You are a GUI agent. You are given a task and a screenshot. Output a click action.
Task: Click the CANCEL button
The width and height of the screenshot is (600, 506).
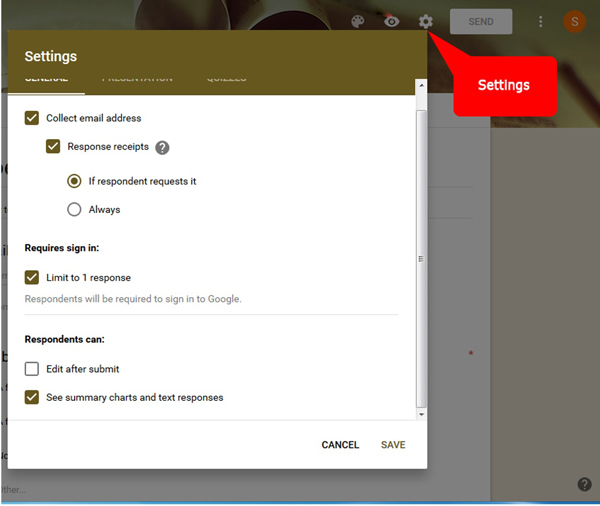340,445
